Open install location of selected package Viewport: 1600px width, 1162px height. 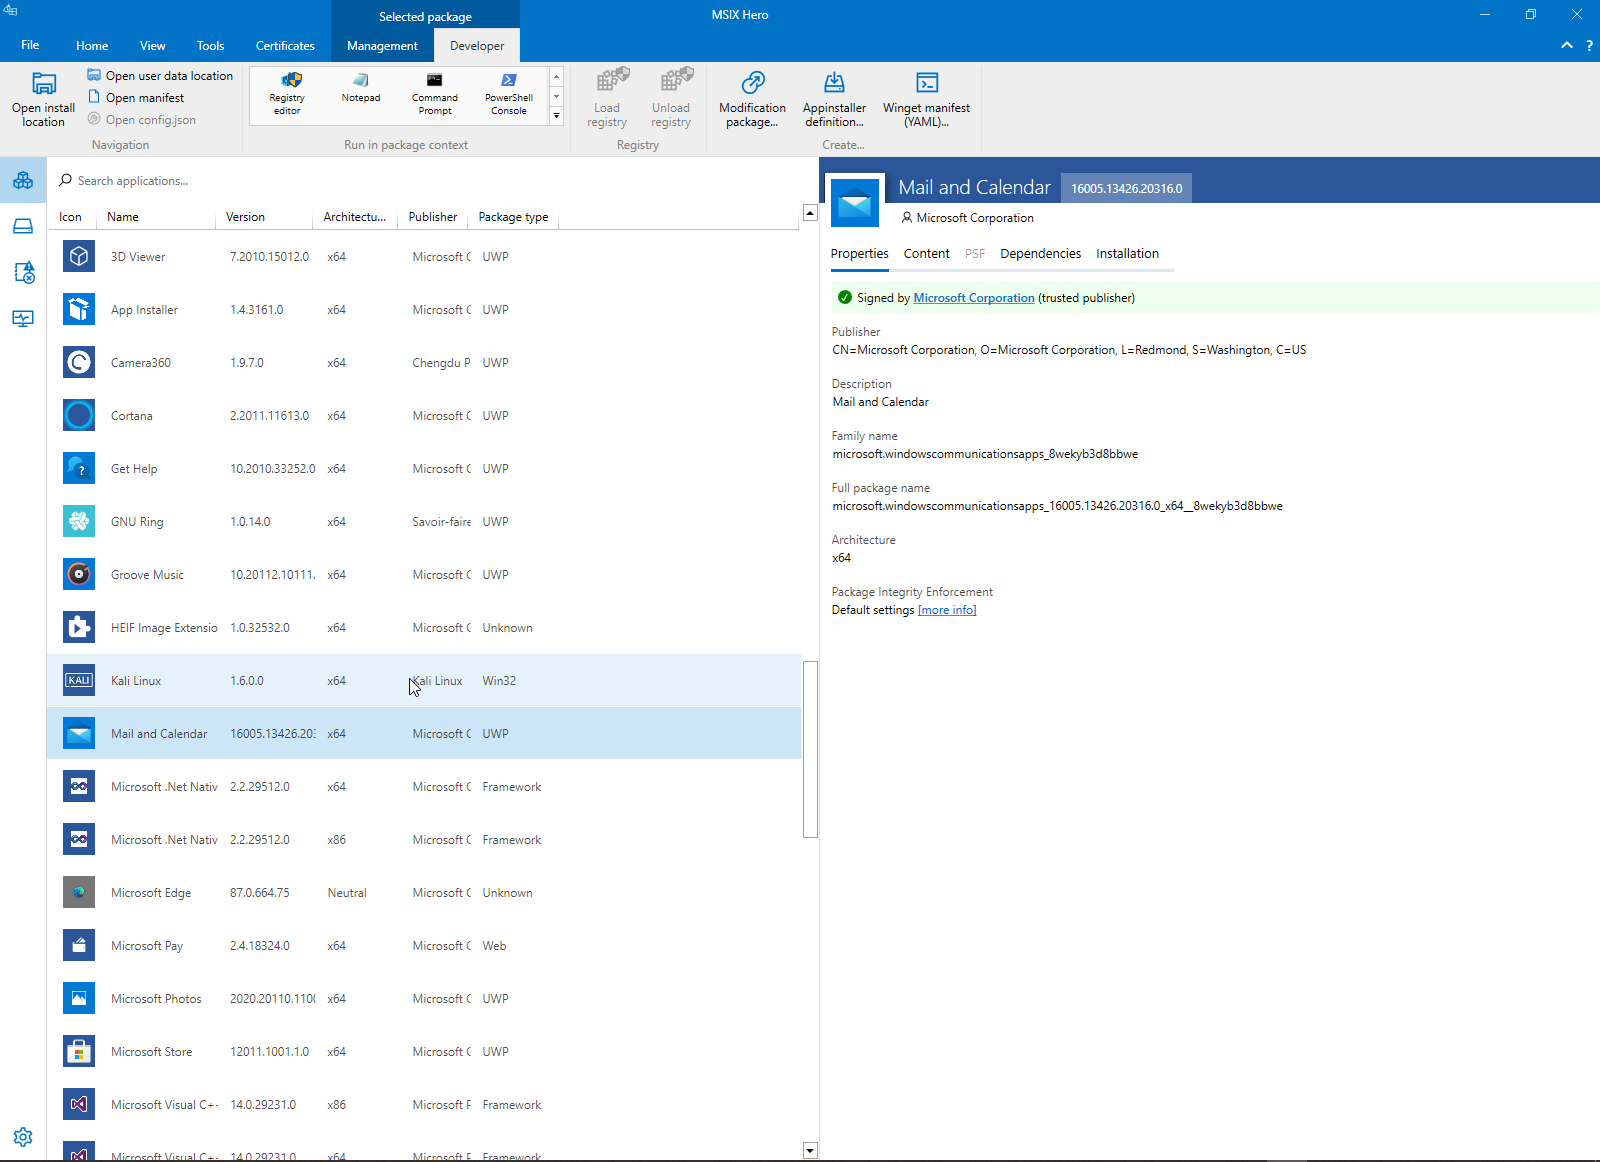pos(43,99)
